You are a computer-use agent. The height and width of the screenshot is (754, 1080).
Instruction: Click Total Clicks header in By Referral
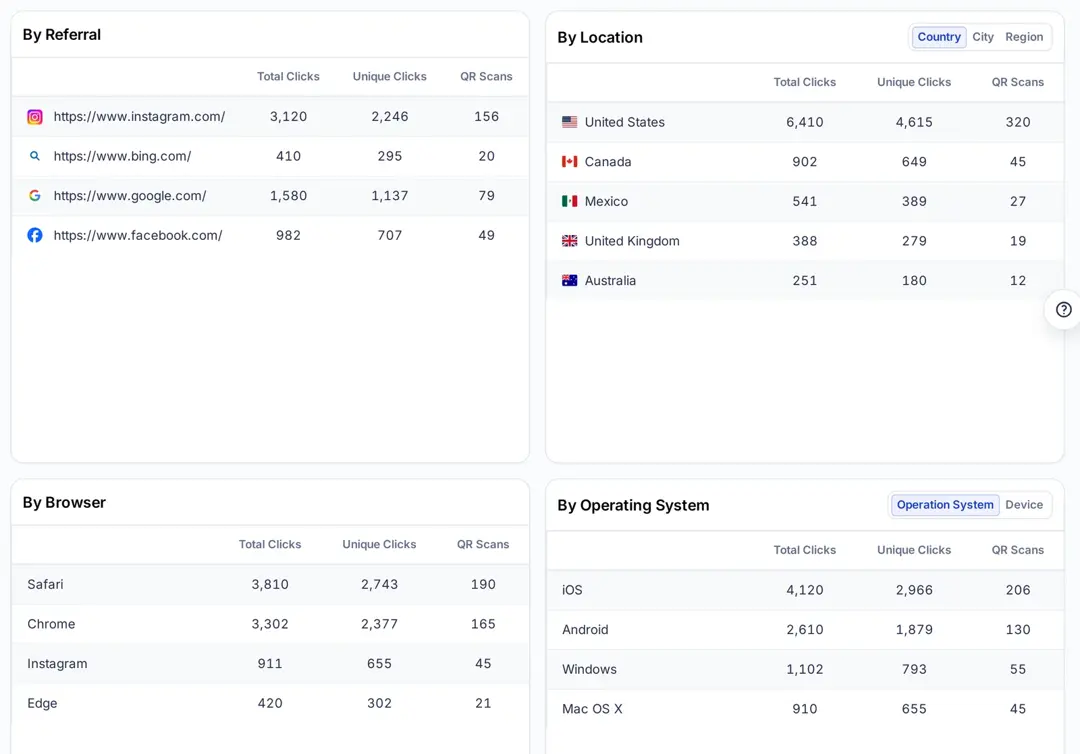[288, 76]
